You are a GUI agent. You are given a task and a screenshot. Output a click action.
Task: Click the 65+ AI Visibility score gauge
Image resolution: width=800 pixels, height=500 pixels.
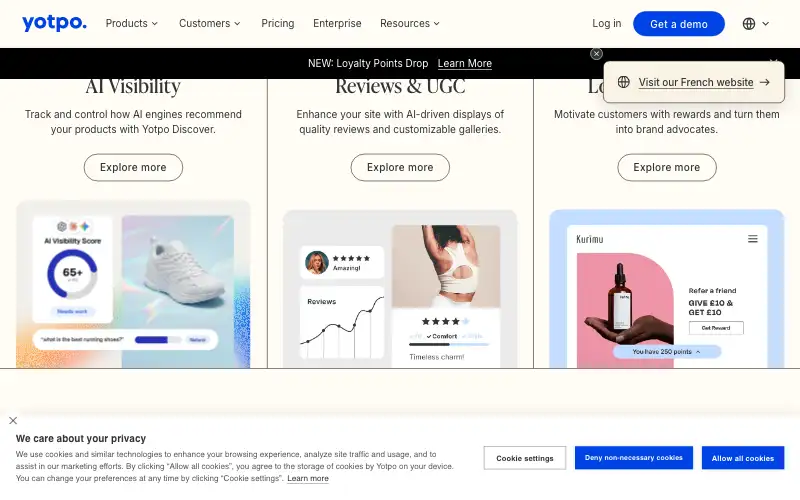pos(72,274)
